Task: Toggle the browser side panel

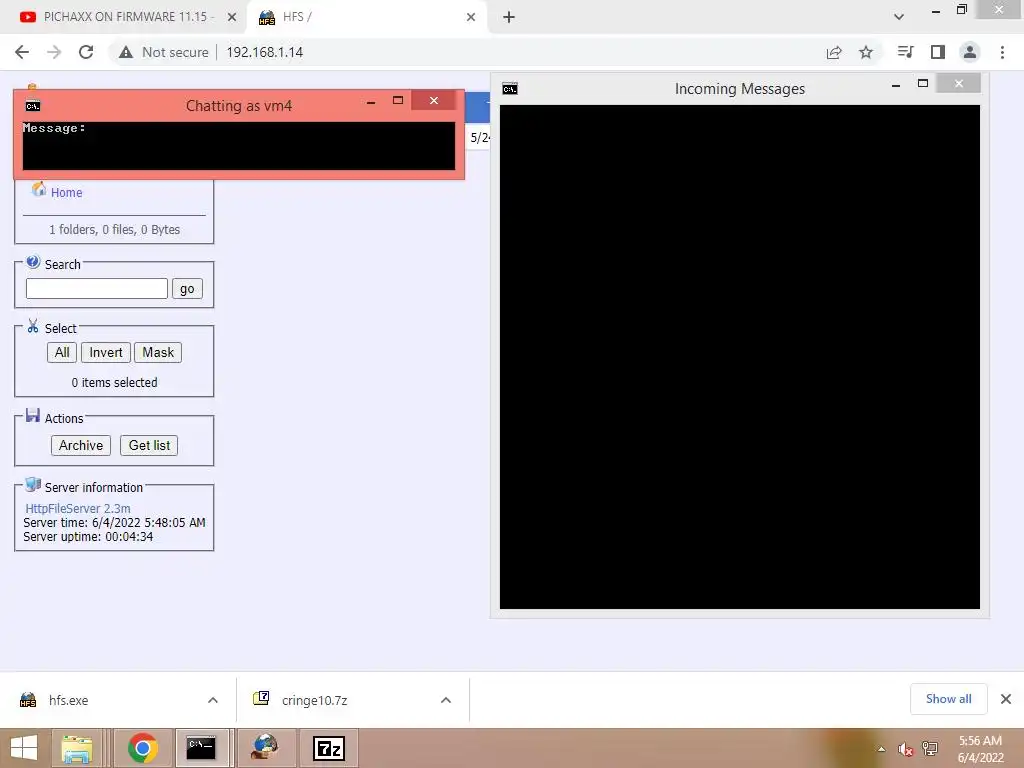Action: (x=938, y=52)
